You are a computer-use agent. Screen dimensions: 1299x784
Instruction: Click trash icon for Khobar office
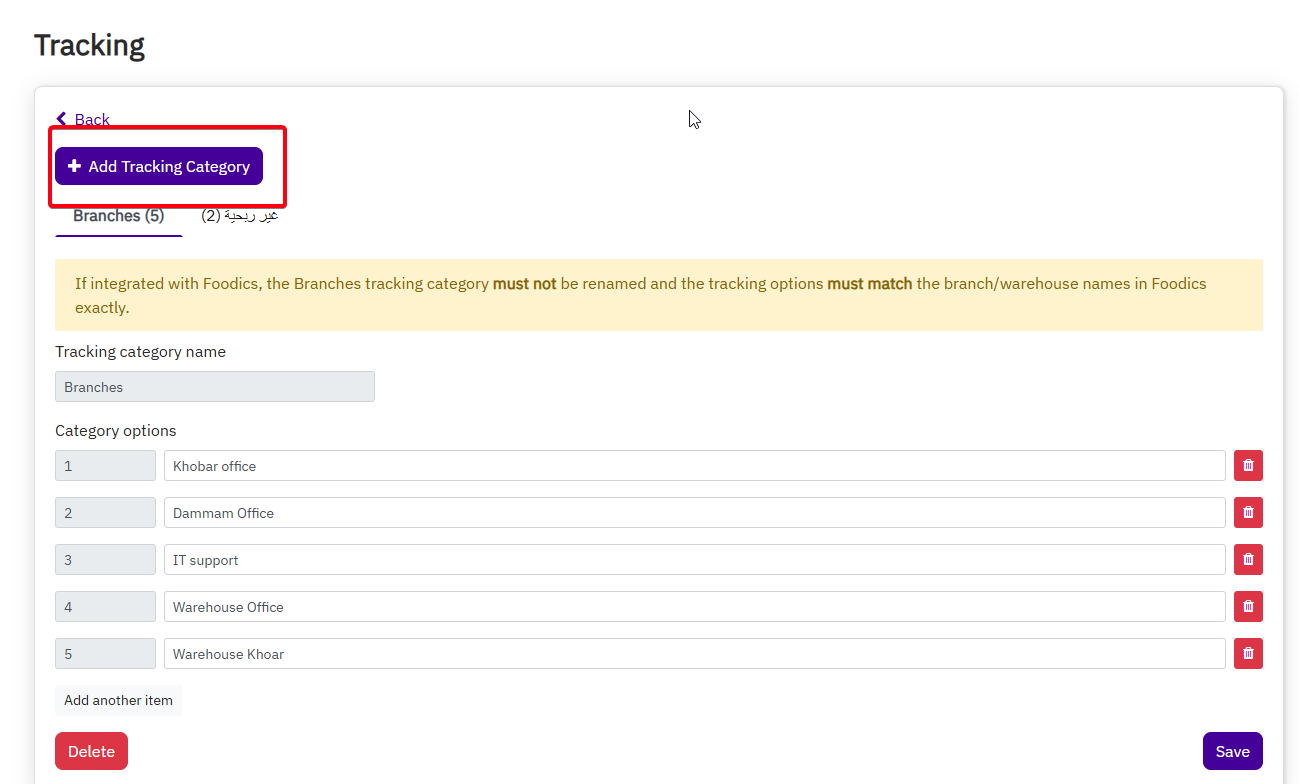[1248, 466]
